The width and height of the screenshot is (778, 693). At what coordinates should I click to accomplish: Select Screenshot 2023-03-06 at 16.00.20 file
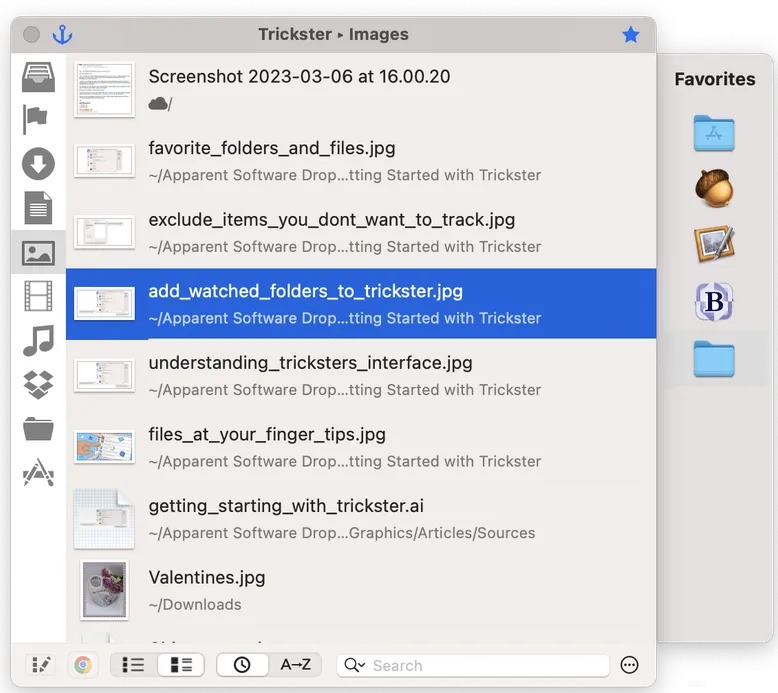click(361, 89)
